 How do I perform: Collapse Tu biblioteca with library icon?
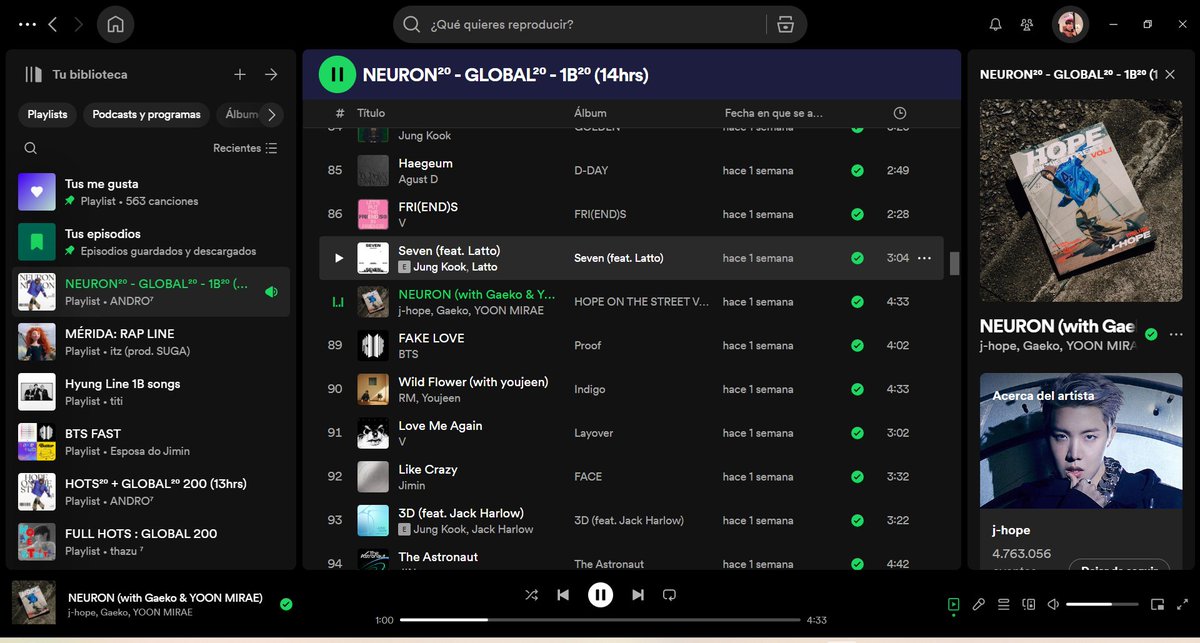click(x=34, y=74)
